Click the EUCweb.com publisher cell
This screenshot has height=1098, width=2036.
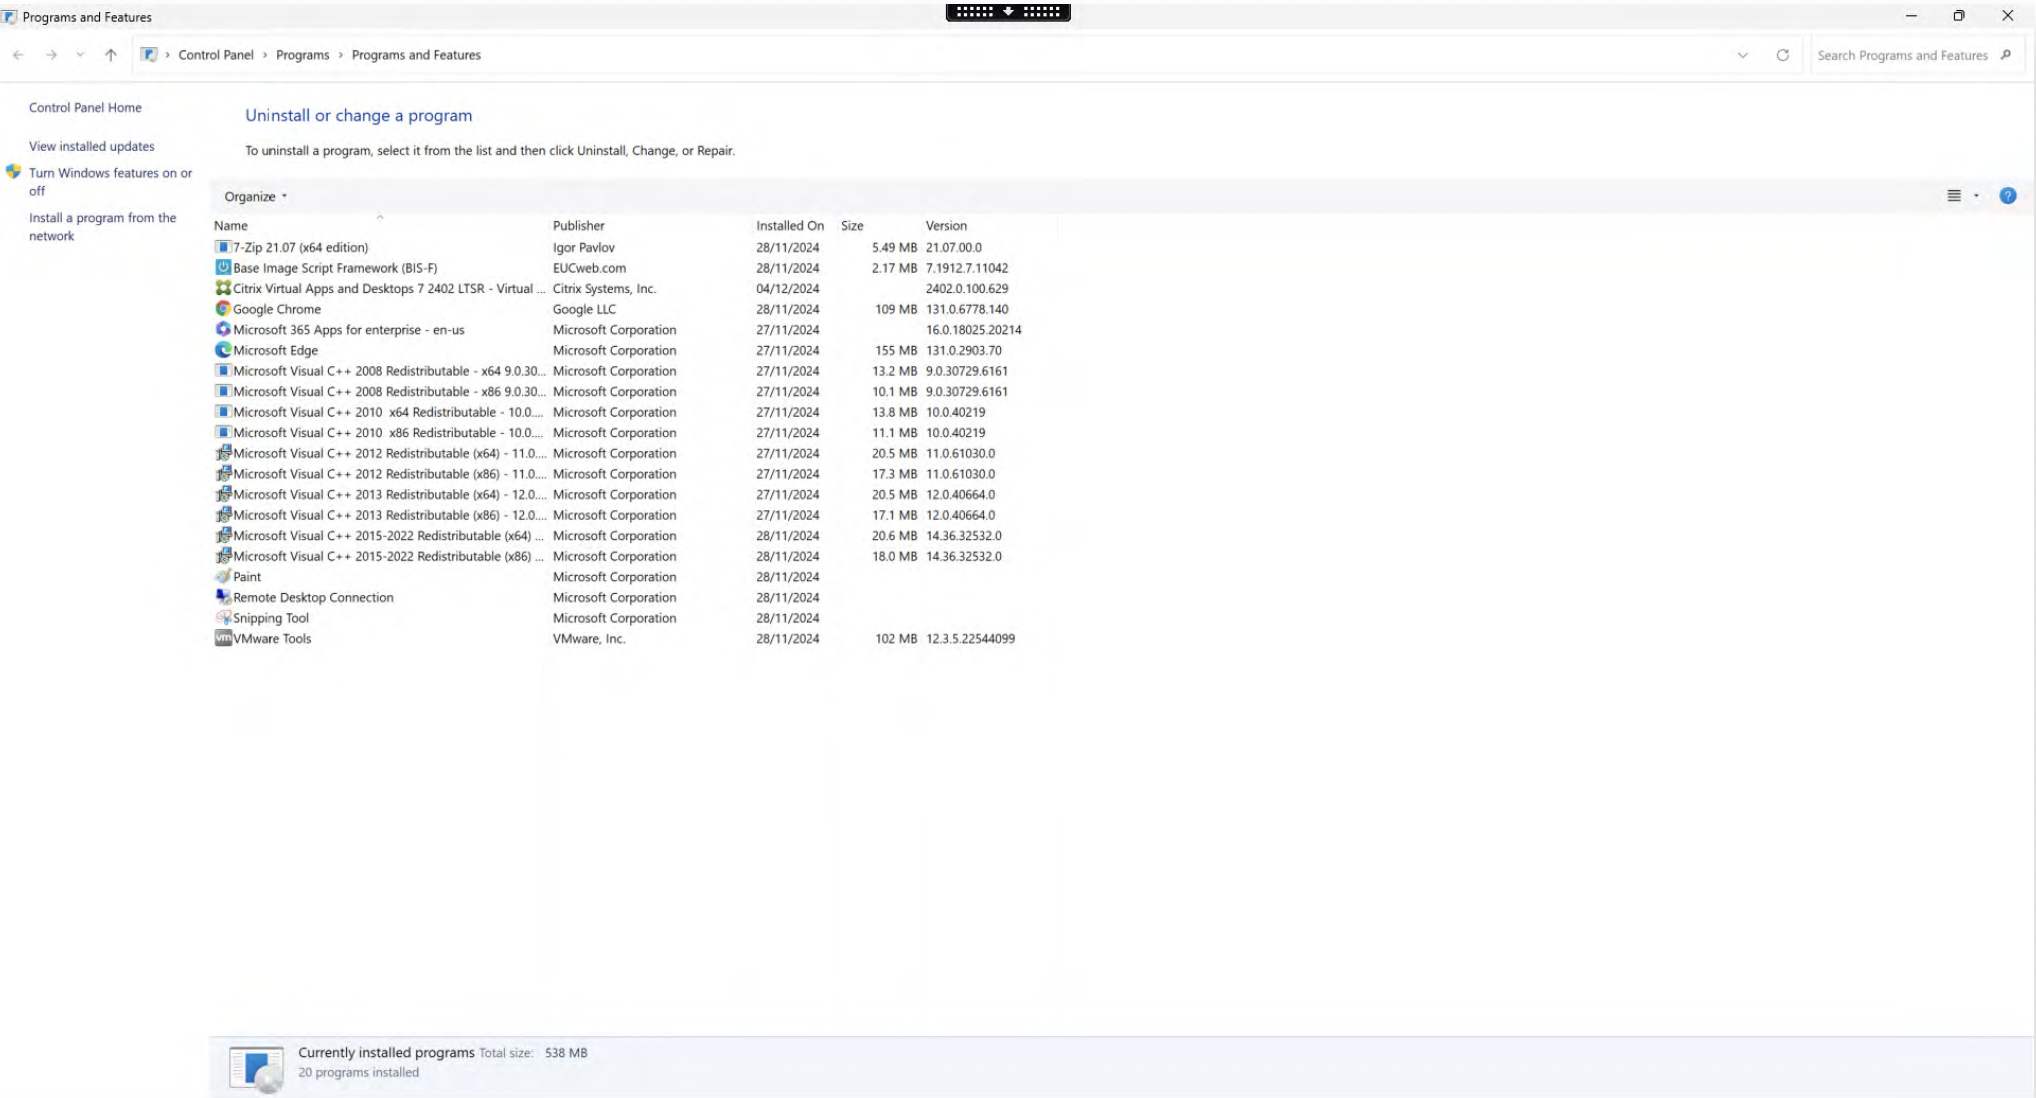590,267
